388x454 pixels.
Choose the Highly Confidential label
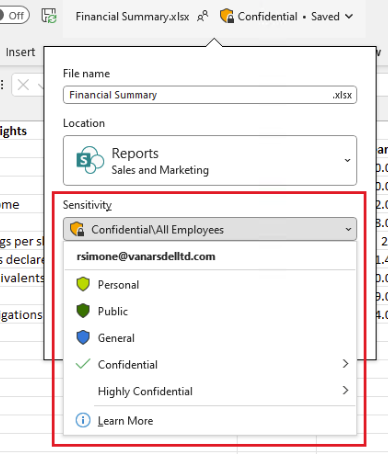click(x=210, y=391)
